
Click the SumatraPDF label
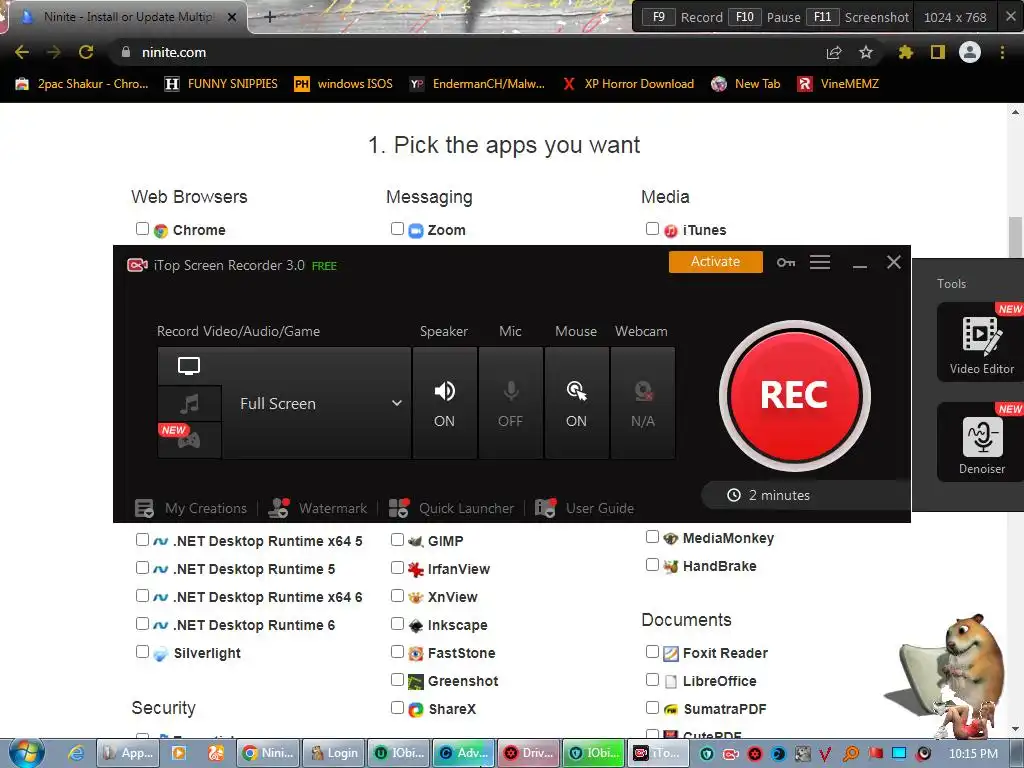724,709
